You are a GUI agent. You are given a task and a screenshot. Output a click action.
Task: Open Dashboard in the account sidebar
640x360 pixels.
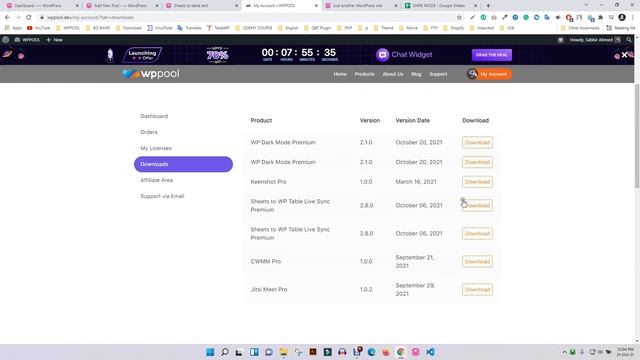point(154,116)
